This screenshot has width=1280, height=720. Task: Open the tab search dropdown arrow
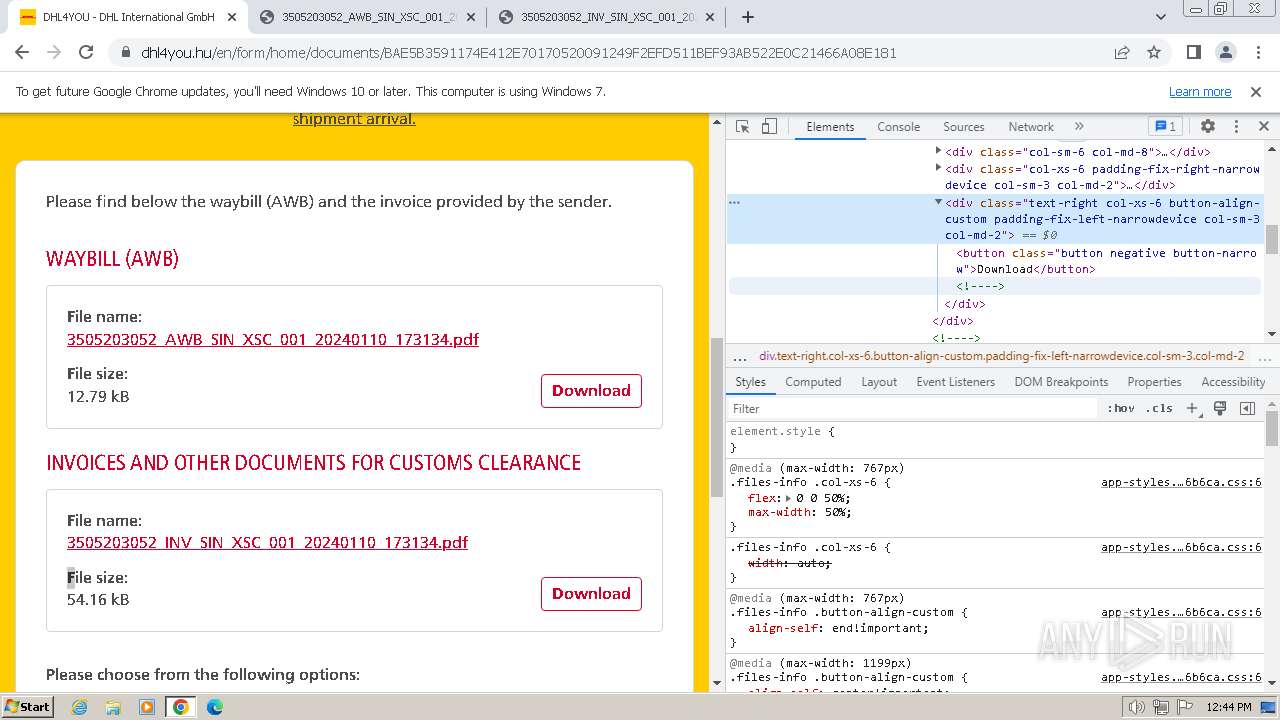tap(1161, 17)
